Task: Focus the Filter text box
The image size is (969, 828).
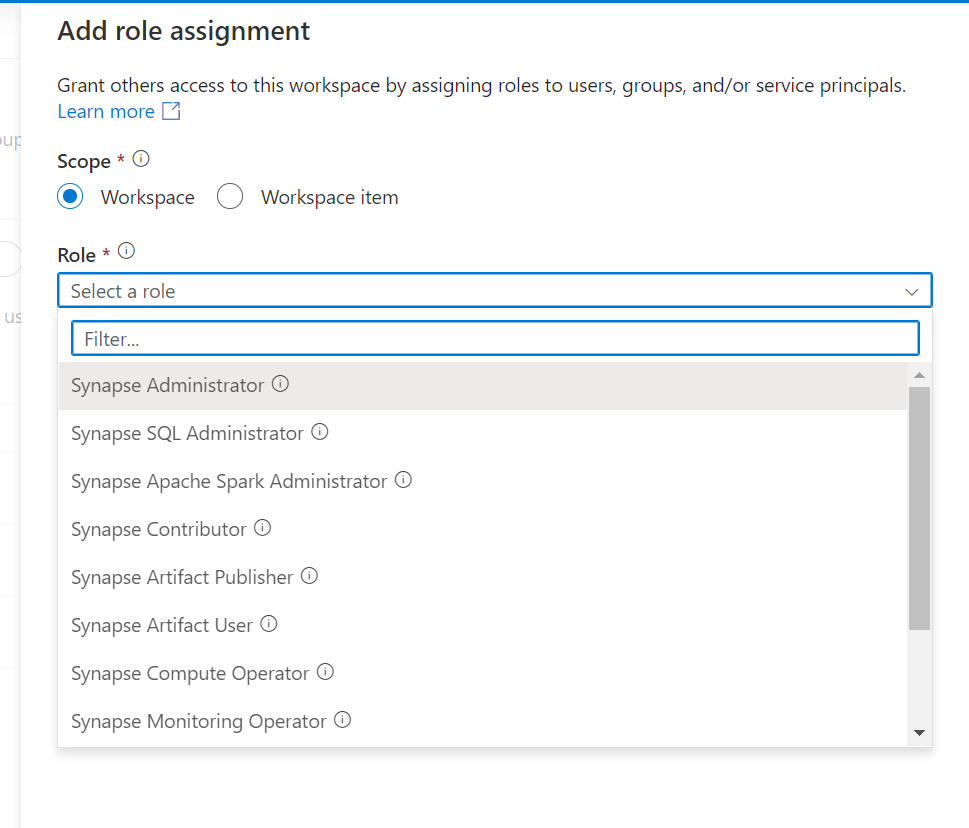Action: tap(495, 338)
